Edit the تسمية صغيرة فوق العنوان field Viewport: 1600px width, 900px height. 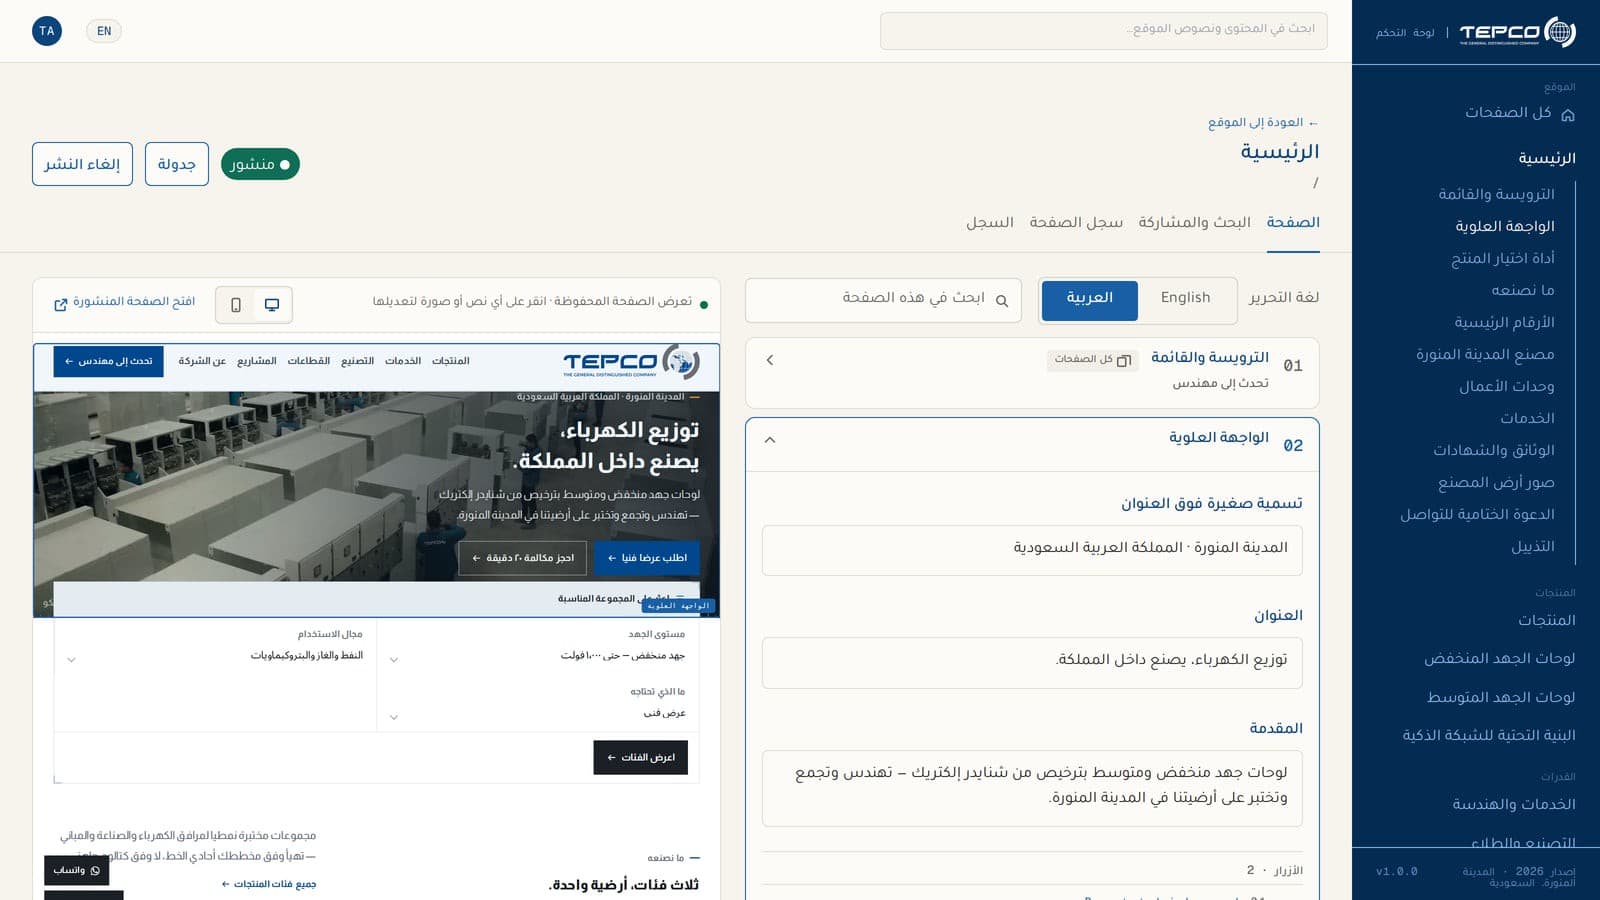(x=1032, y=550)
